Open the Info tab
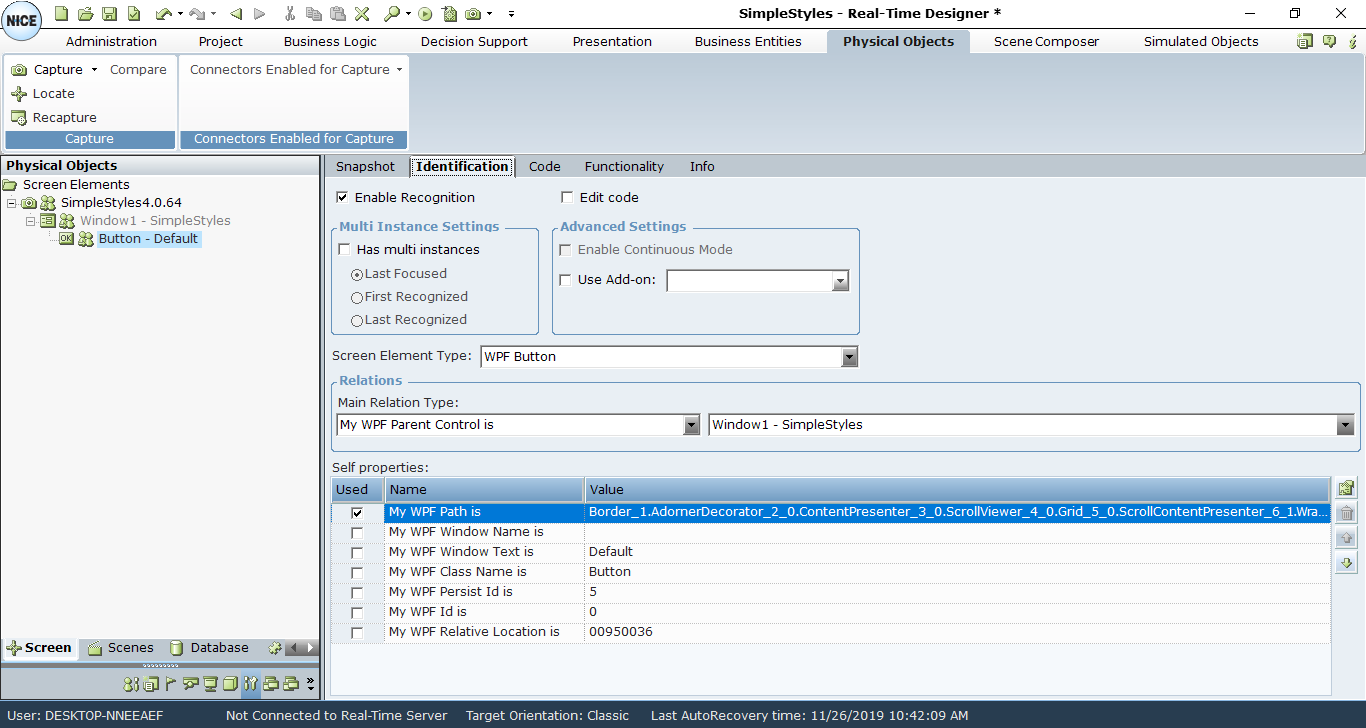Viewport: 1366px width, 728px height. pyautogui.click(x=702, y=166)
